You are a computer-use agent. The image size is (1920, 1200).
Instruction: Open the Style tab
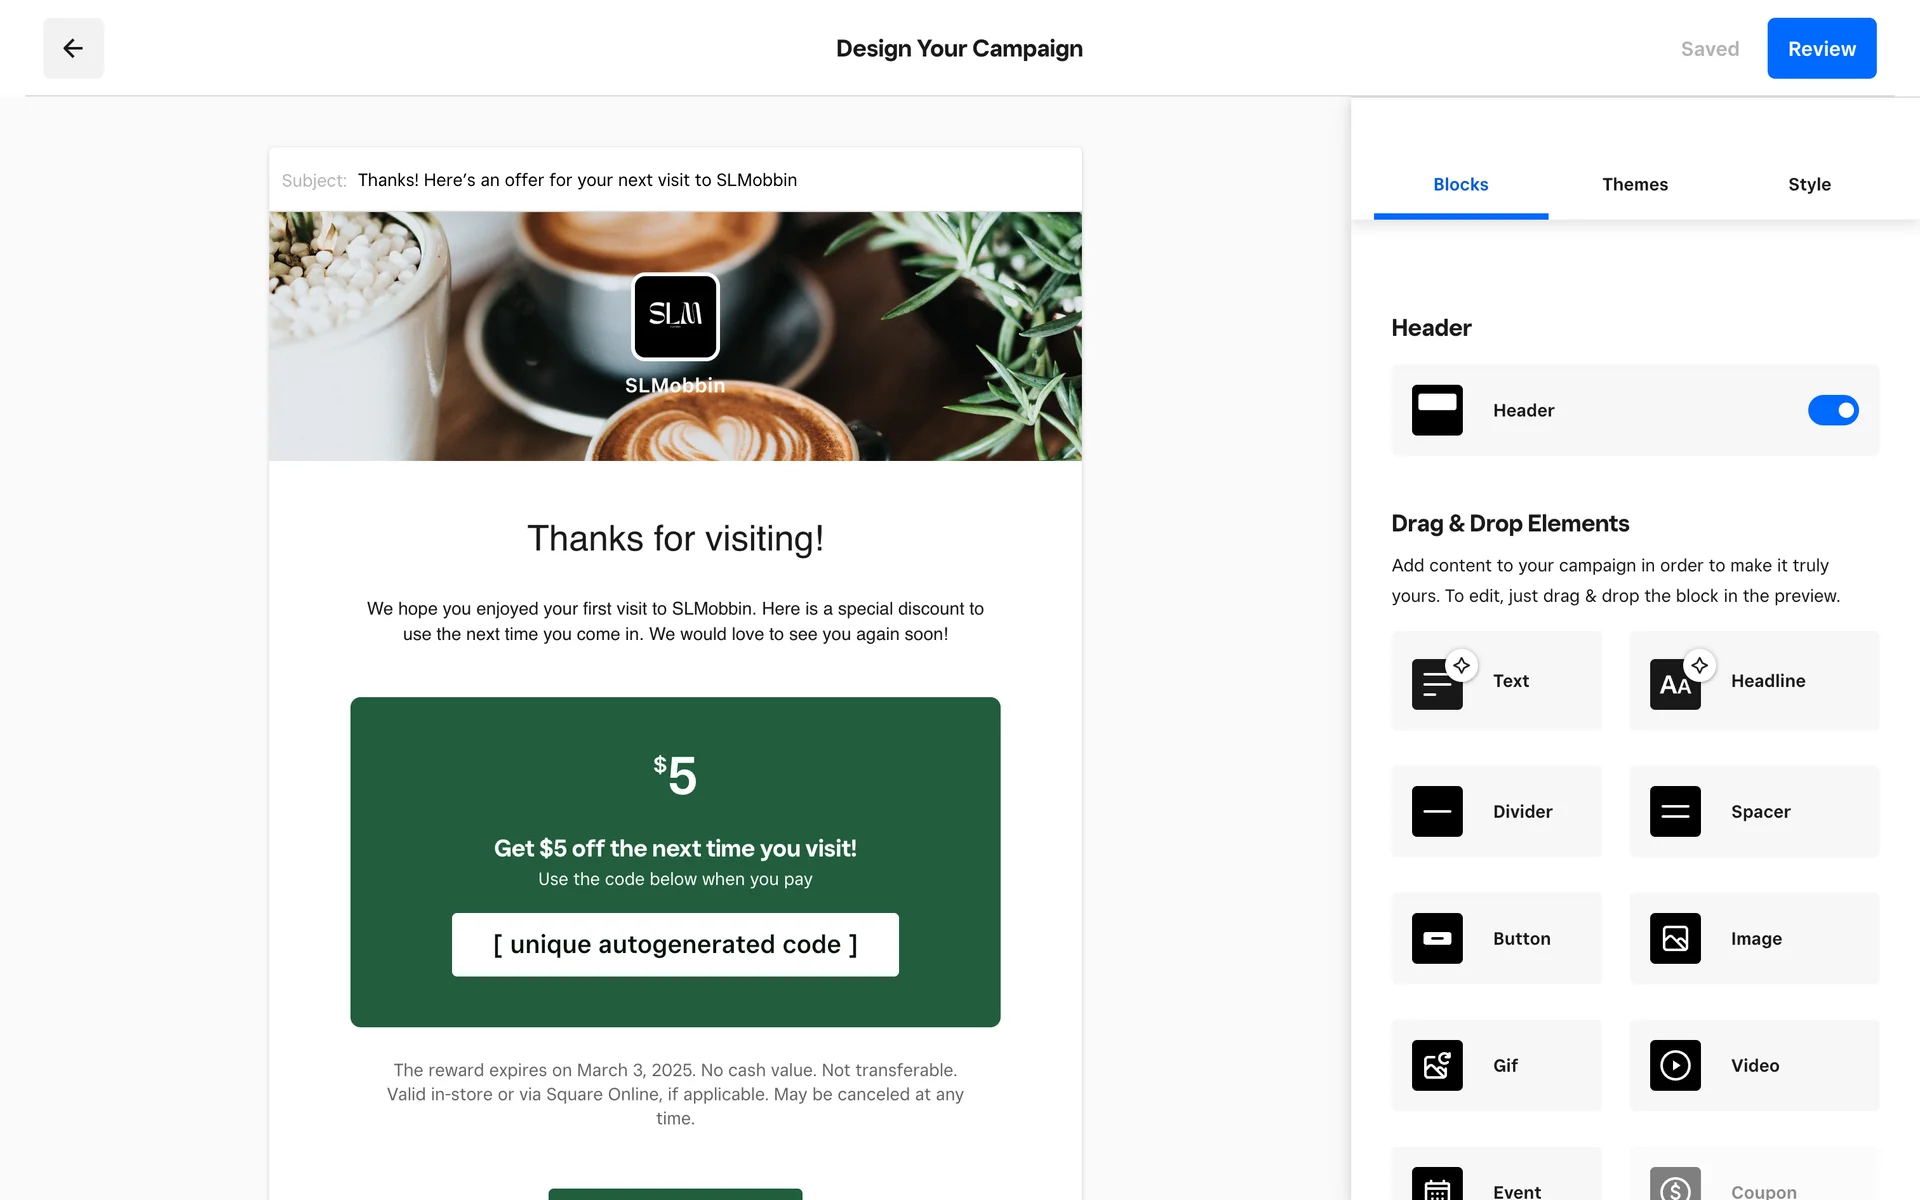(1808, 184)
